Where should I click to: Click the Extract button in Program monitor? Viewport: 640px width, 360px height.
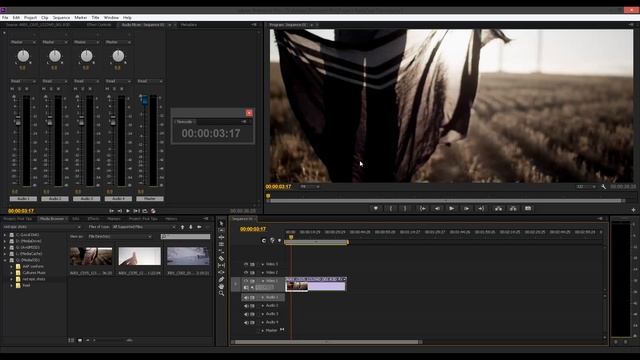[513, 209]
